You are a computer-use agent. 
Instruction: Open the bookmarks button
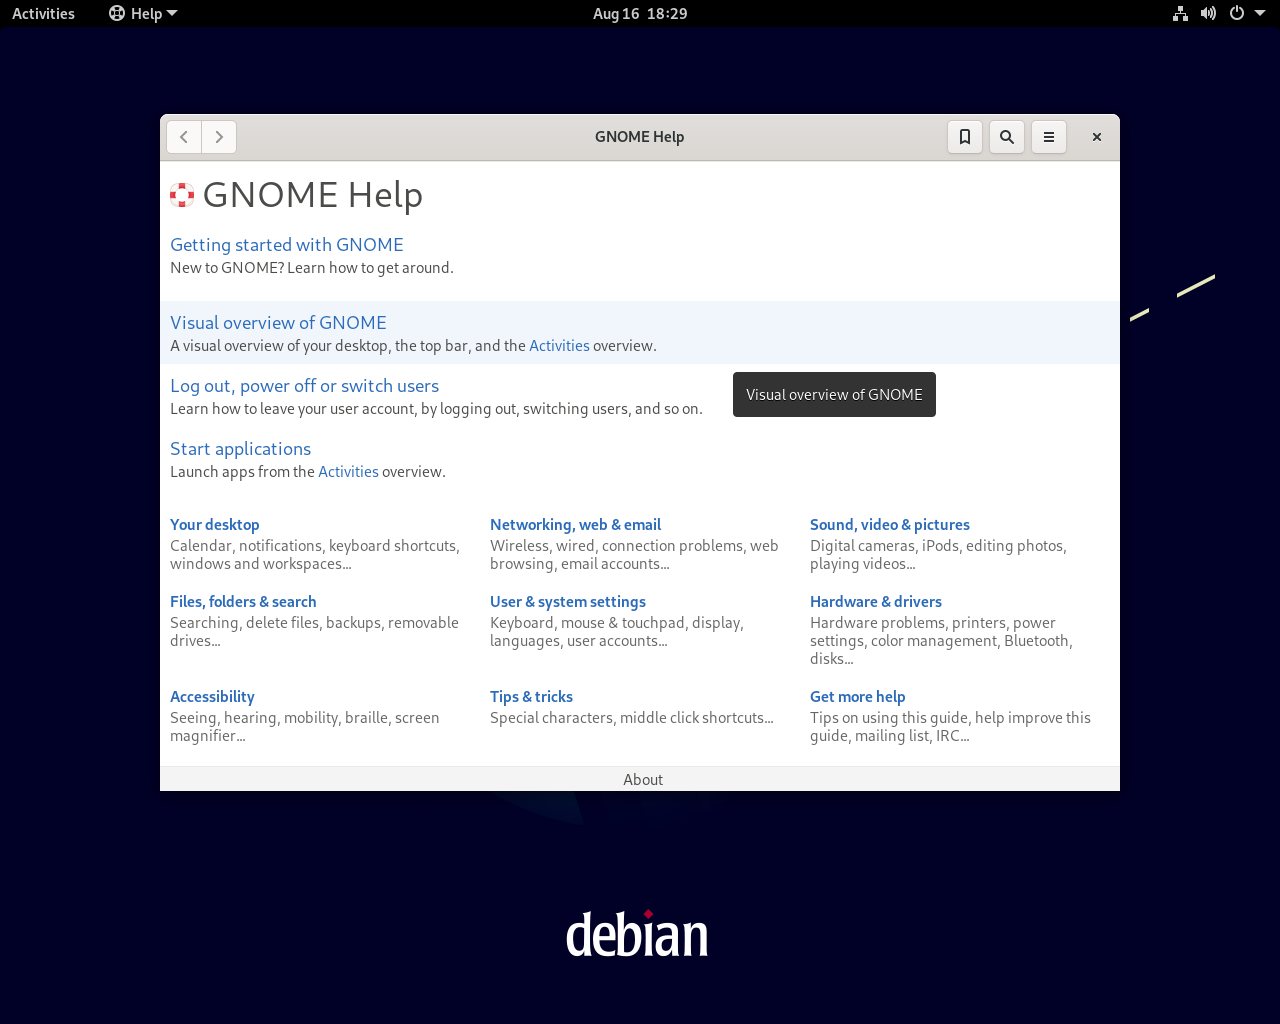(965, 137)
